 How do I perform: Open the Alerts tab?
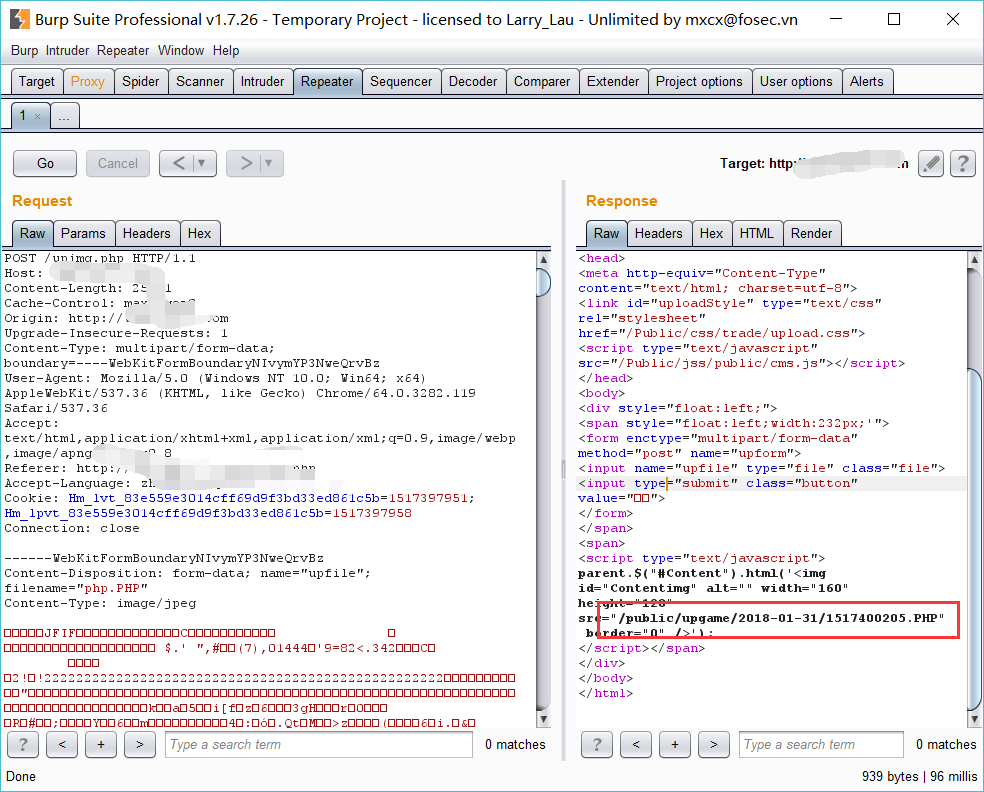[x=867, y=82]
